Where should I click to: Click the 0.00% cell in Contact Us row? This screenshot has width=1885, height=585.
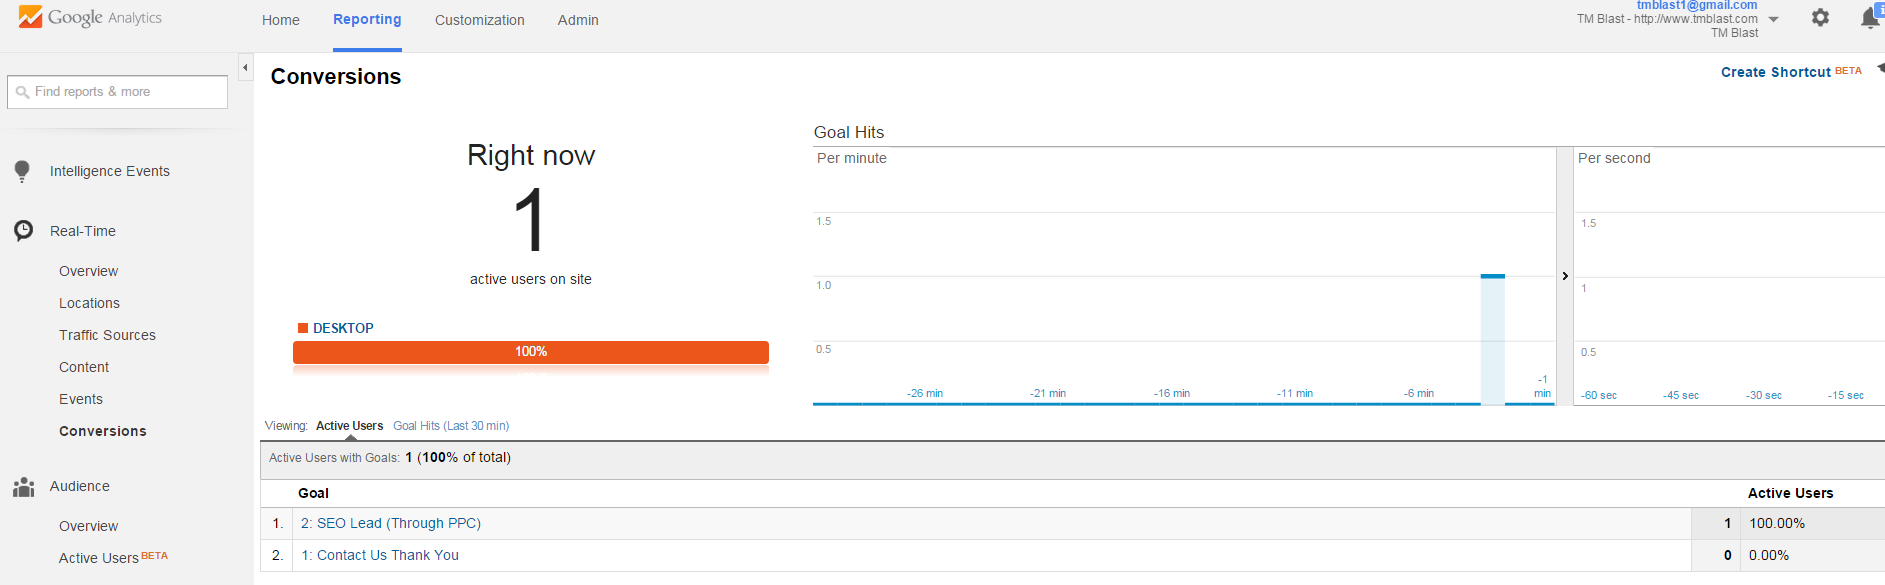click(x=1769, y=555)
